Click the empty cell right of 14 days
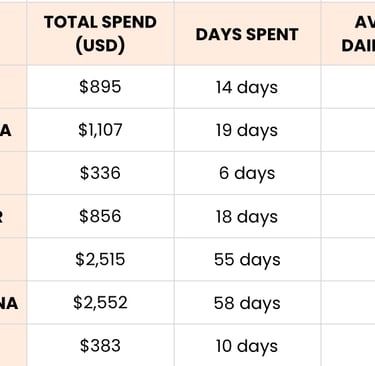This screenshot has height=366, width=375. click(x=348, y=87)
